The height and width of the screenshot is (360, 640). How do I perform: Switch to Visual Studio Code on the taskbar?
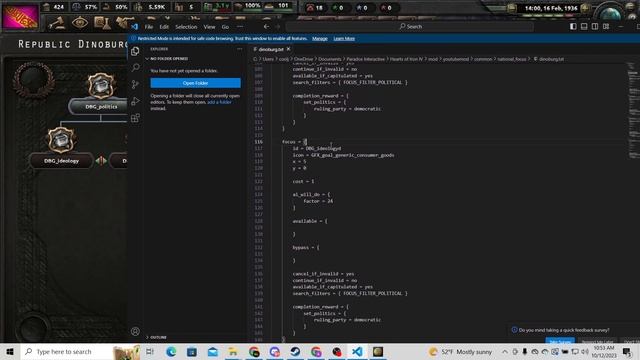357,351
